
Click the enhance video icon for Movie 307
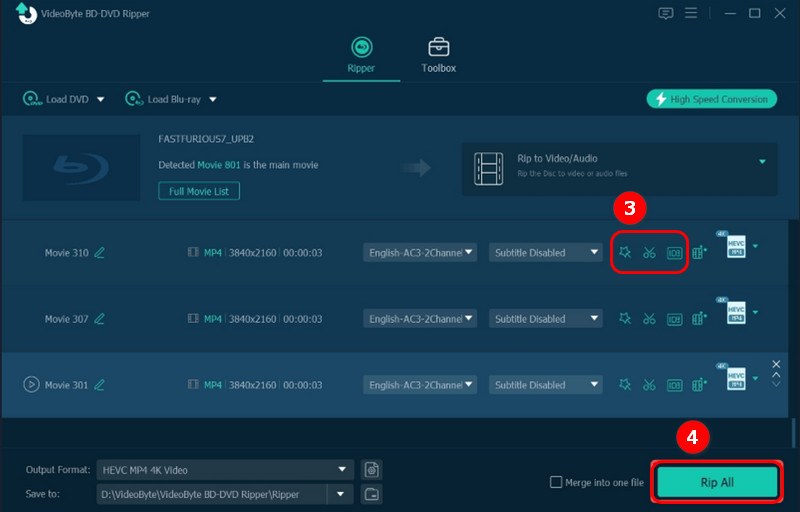point(698,319)
